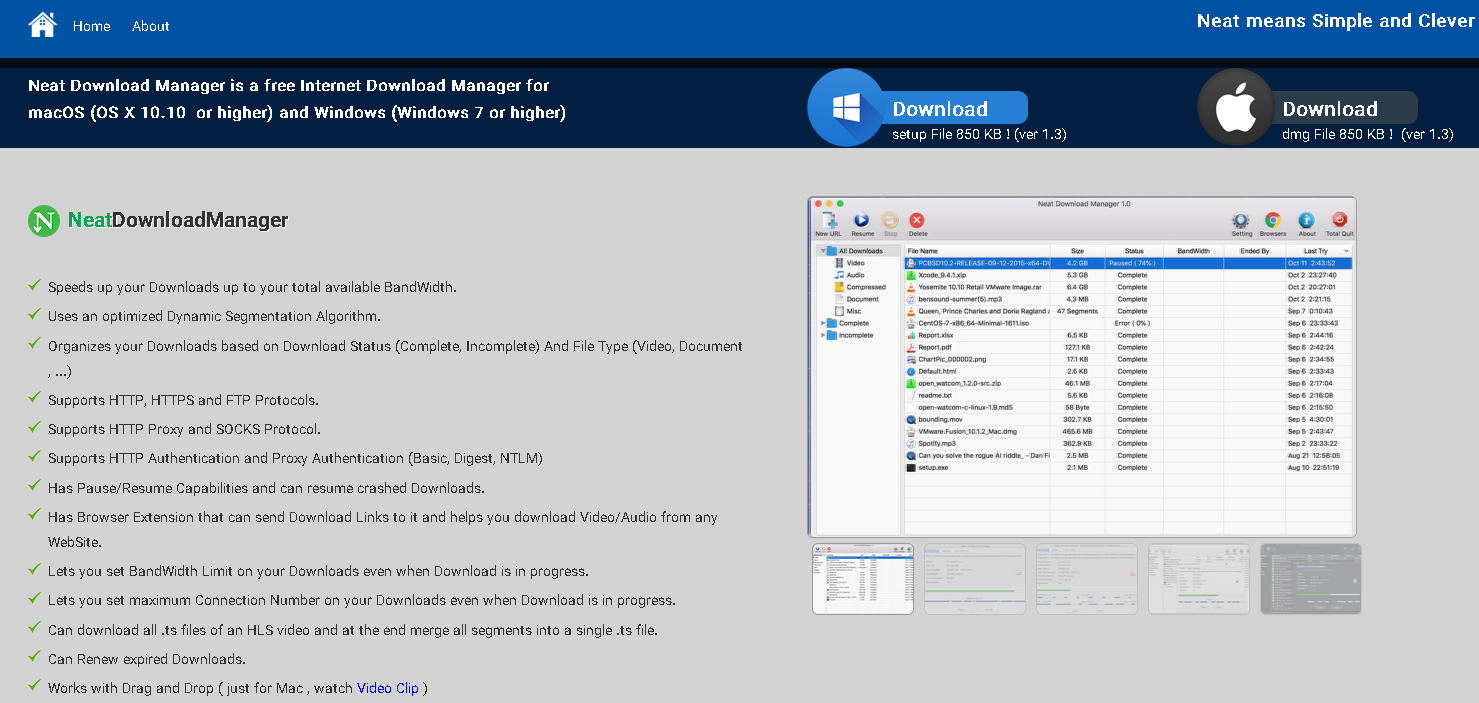Click the green NeatDownloadManager logo icon
Viewport: 1479px width, 703px height.
tap(44, 221)
